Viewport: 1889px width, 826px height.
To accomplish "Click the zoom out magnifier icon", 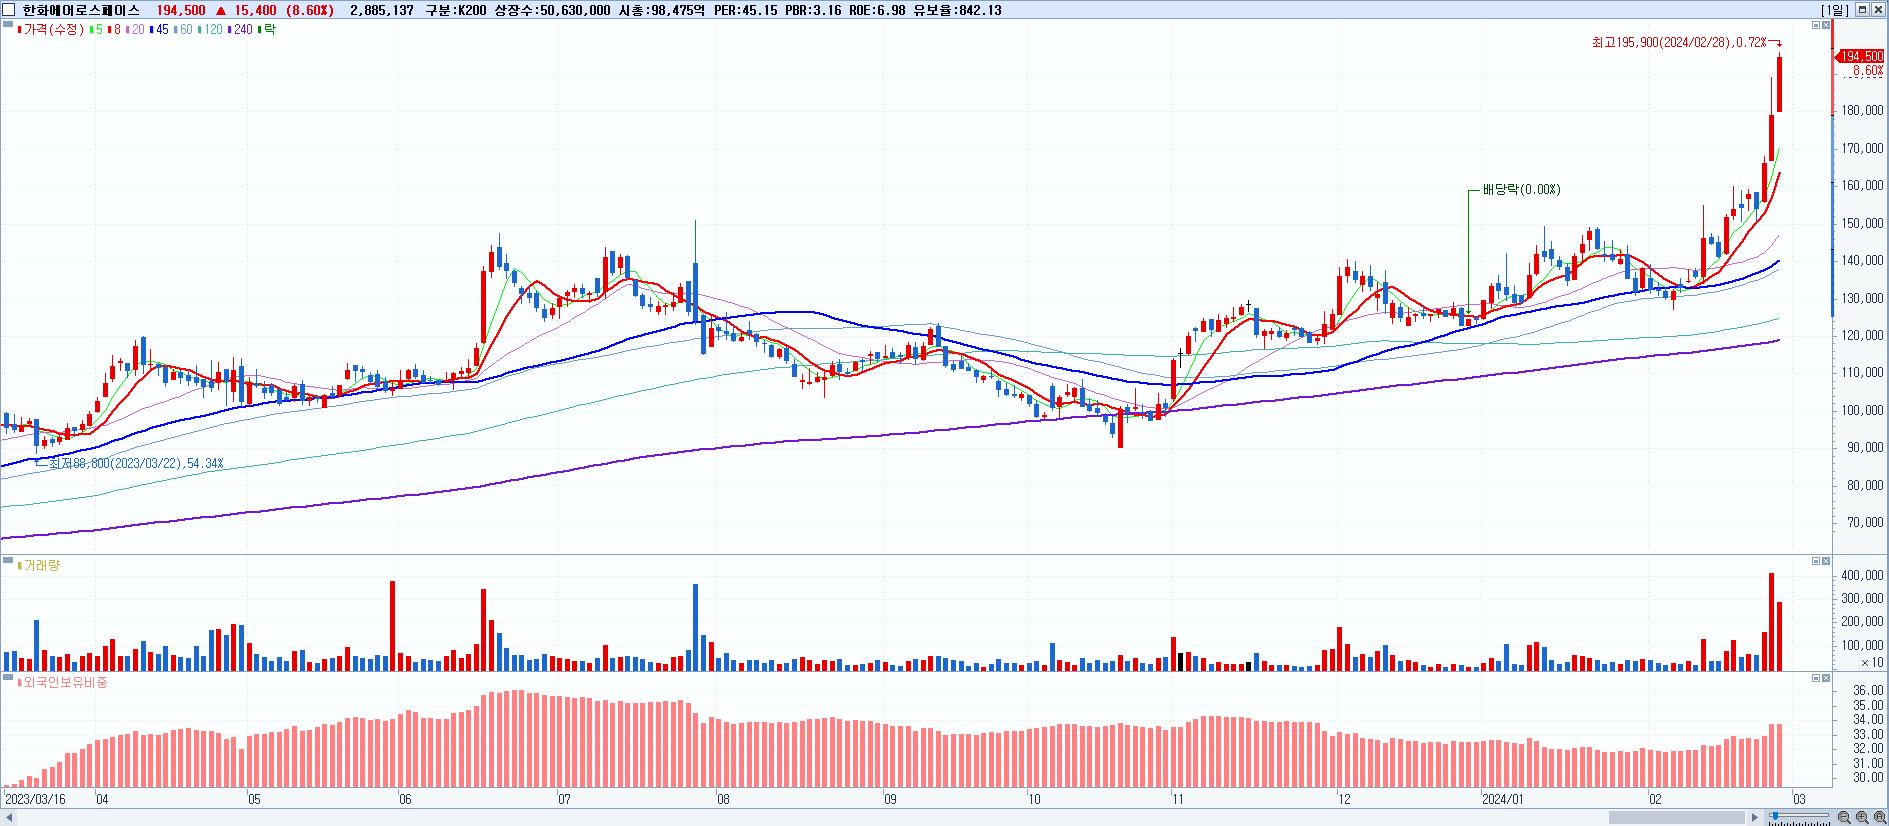I will pyautogui.click(x=1845, y=817).
